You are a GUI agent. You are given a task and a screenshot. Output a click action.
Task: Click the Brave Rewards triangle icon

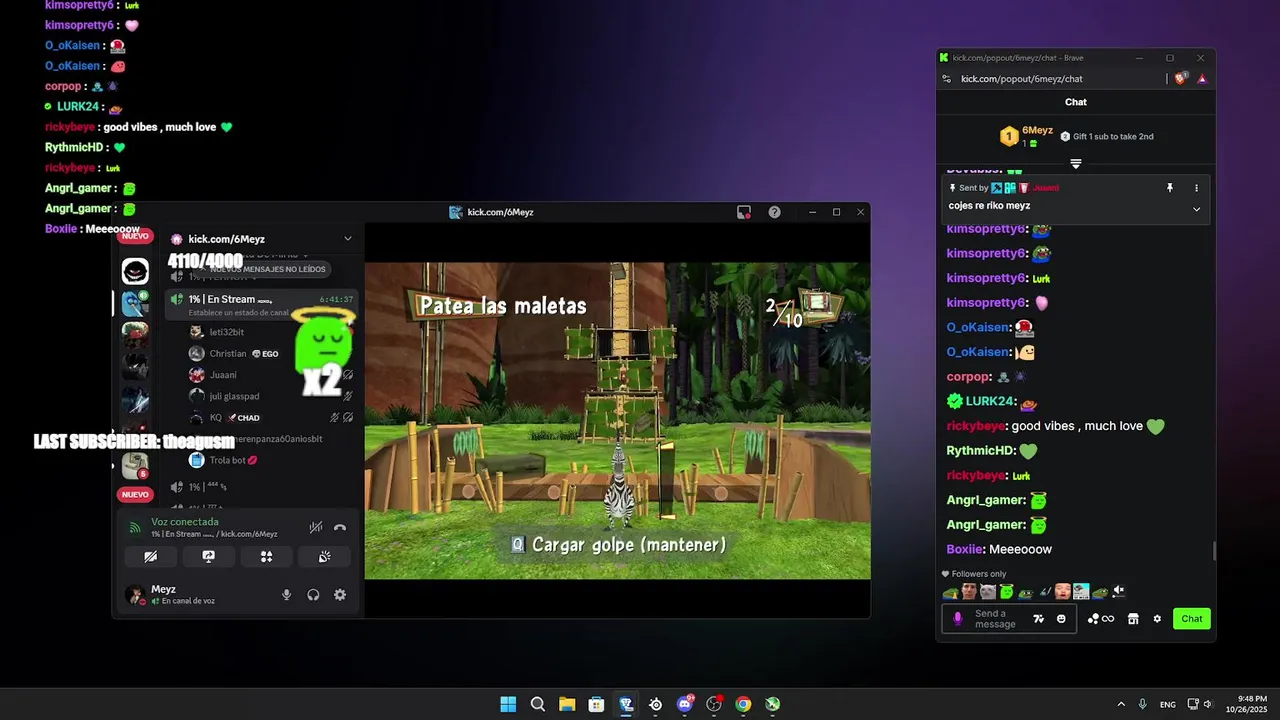point(1201,79)
